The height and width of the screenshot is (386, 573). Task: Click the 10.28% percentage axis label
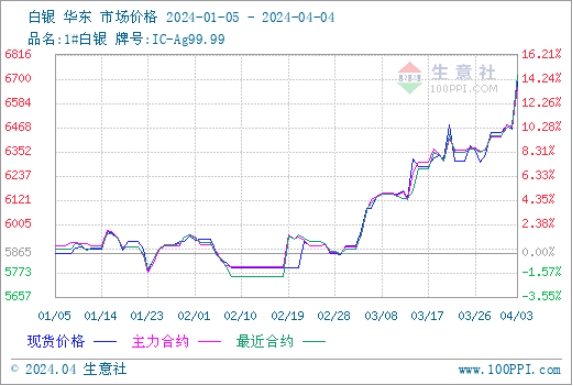tap(541, 127)
